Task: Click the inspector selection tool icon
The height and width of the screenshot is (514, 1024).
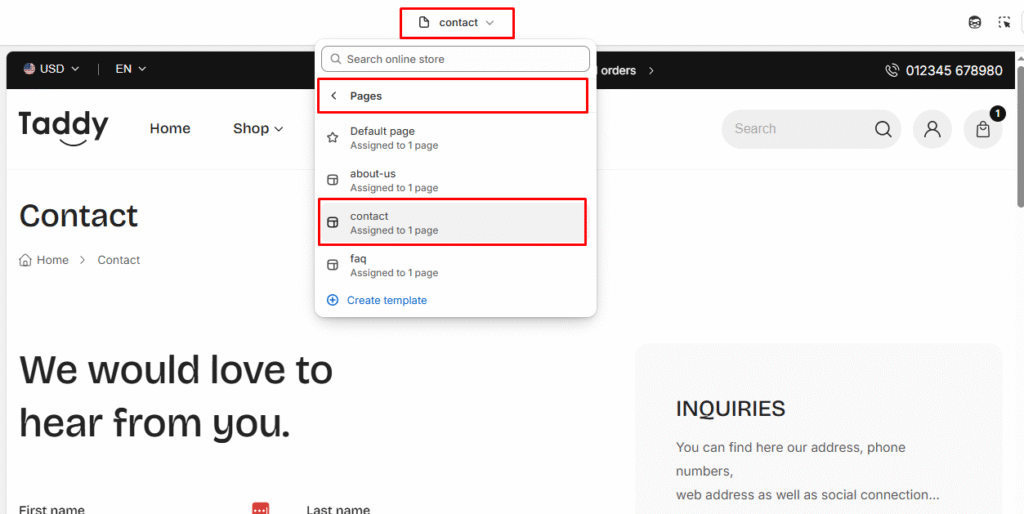Action: click(1004, 22)
